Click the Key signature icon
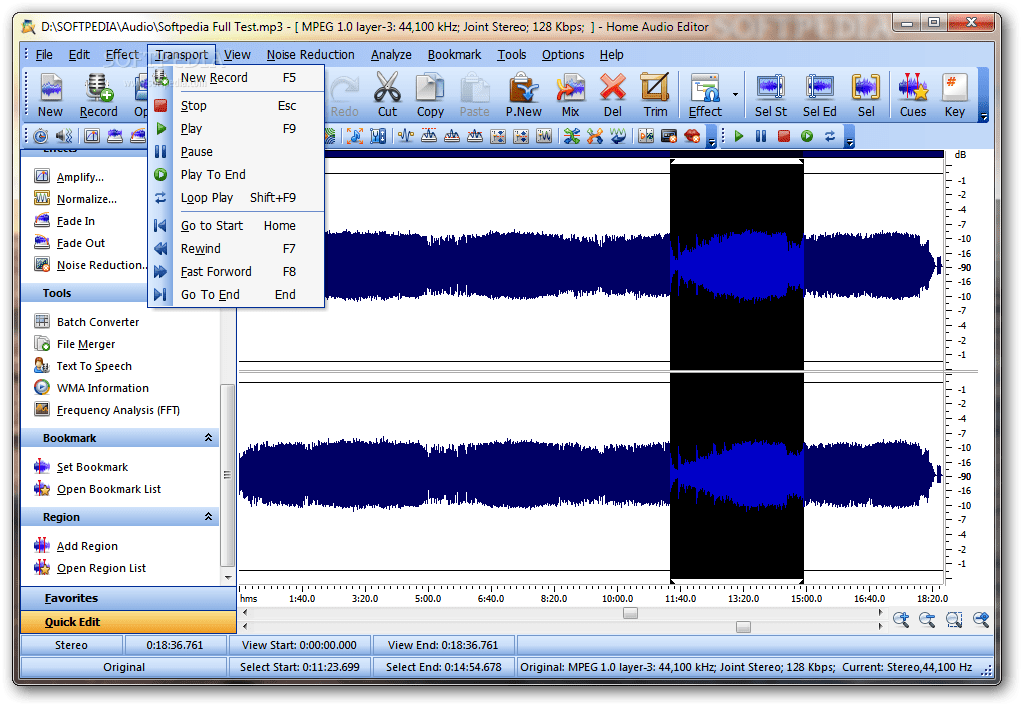1022x706 pixels. (953, 95)
